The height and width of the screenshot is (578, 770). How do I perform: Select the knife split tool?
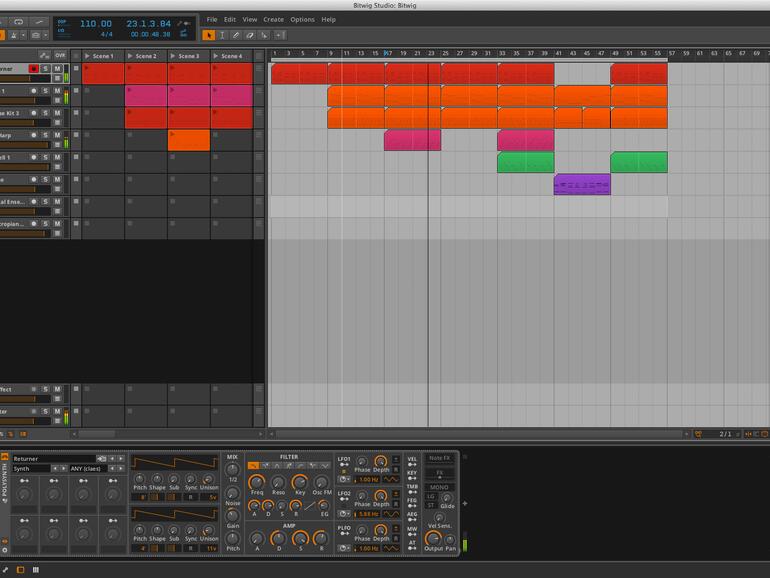point(264,34)
